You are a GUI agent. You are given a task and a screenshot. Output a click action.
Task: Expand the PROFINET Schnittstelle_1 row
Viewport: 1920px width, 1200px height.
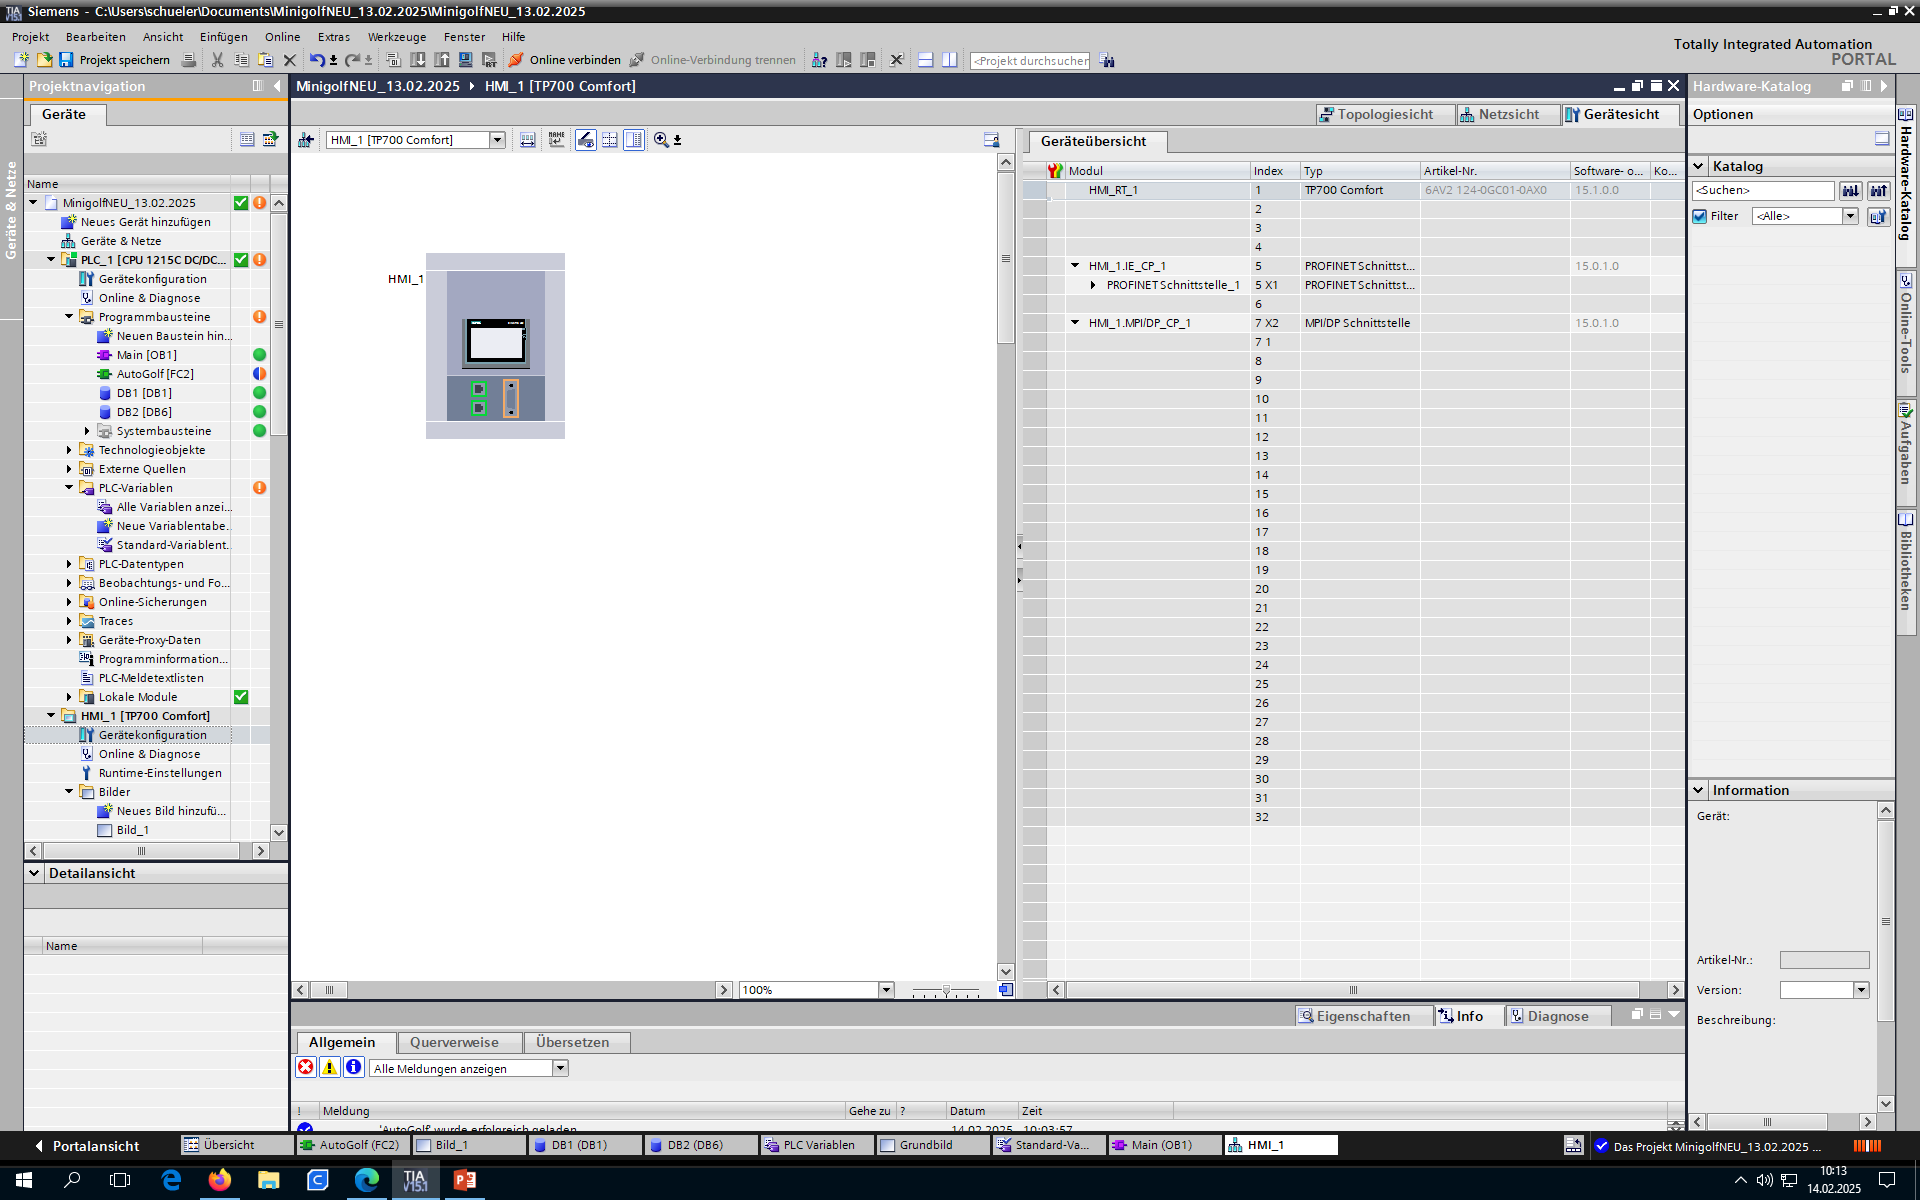point(1093,285)
